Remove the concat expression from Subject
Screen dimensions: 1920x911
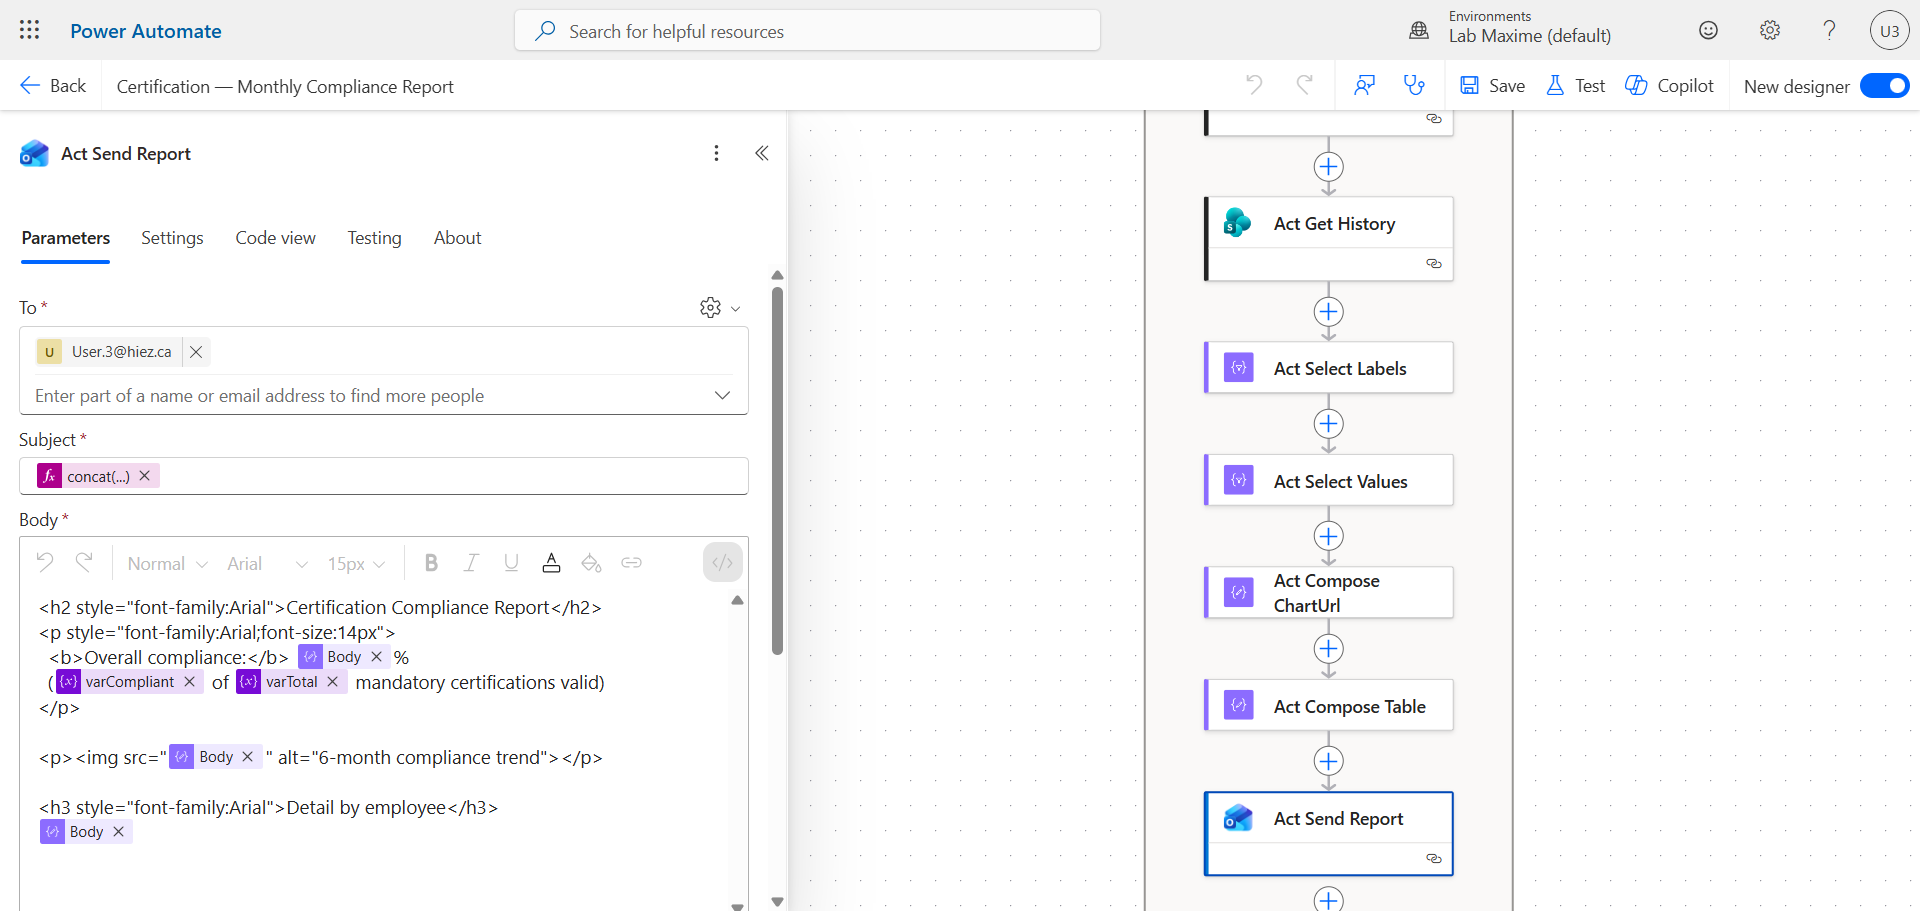[x=145, y=476]
